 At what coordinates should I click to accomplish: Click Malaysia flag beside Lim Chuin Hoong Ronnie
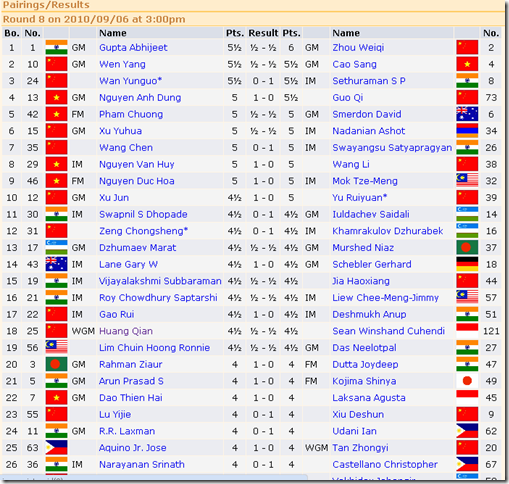coord(56,347)
